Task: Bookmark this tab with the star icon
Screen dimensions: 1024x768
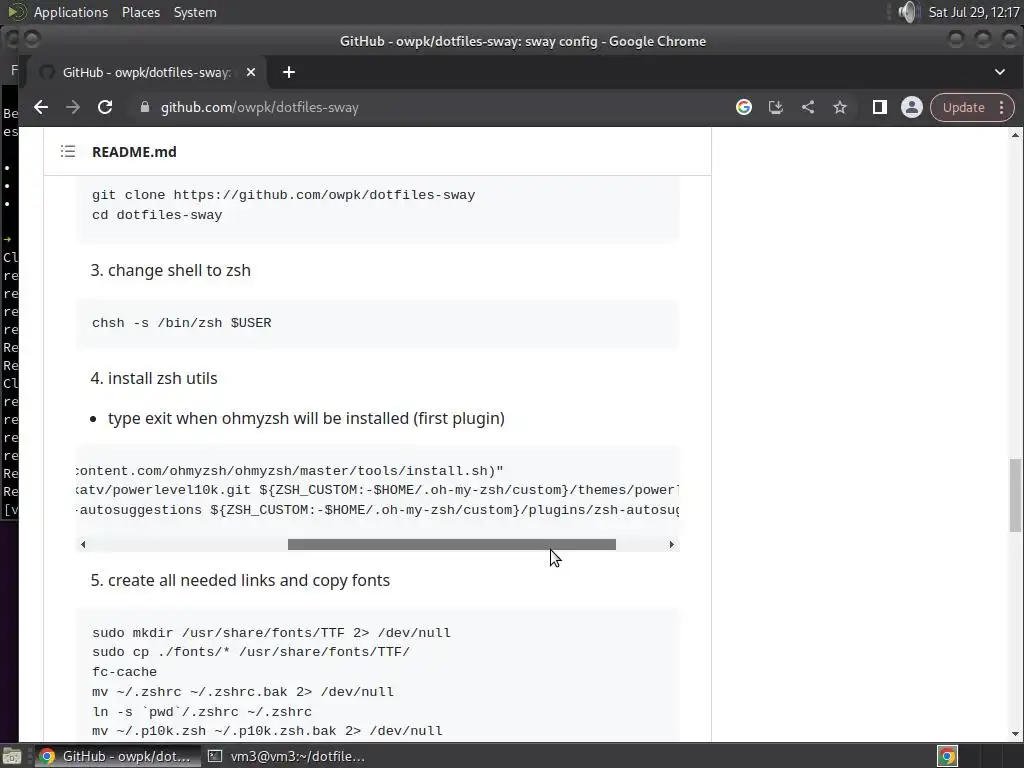Action: [x=840, y=107]
